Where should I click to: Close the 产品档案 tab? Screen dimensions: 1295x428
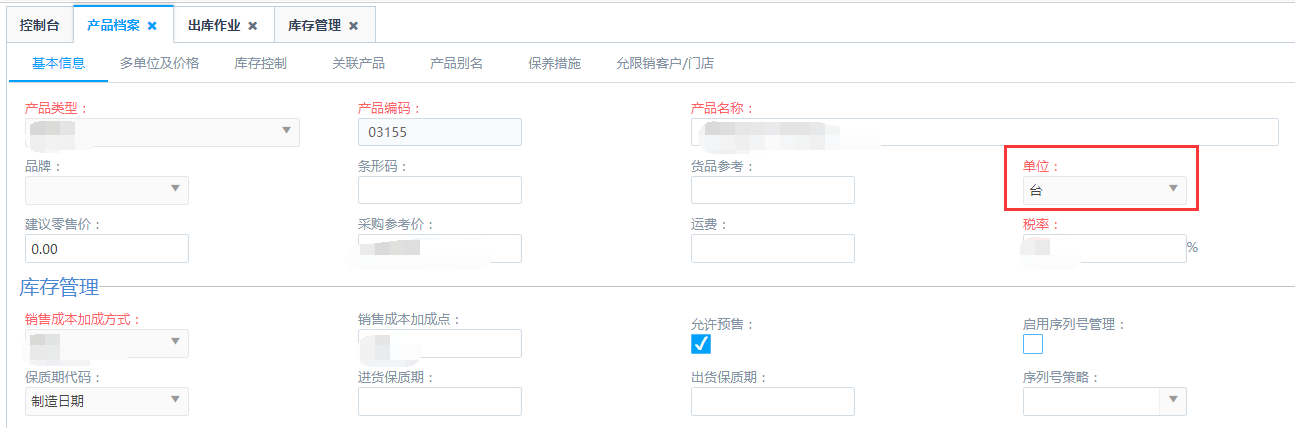pos(152,25)
